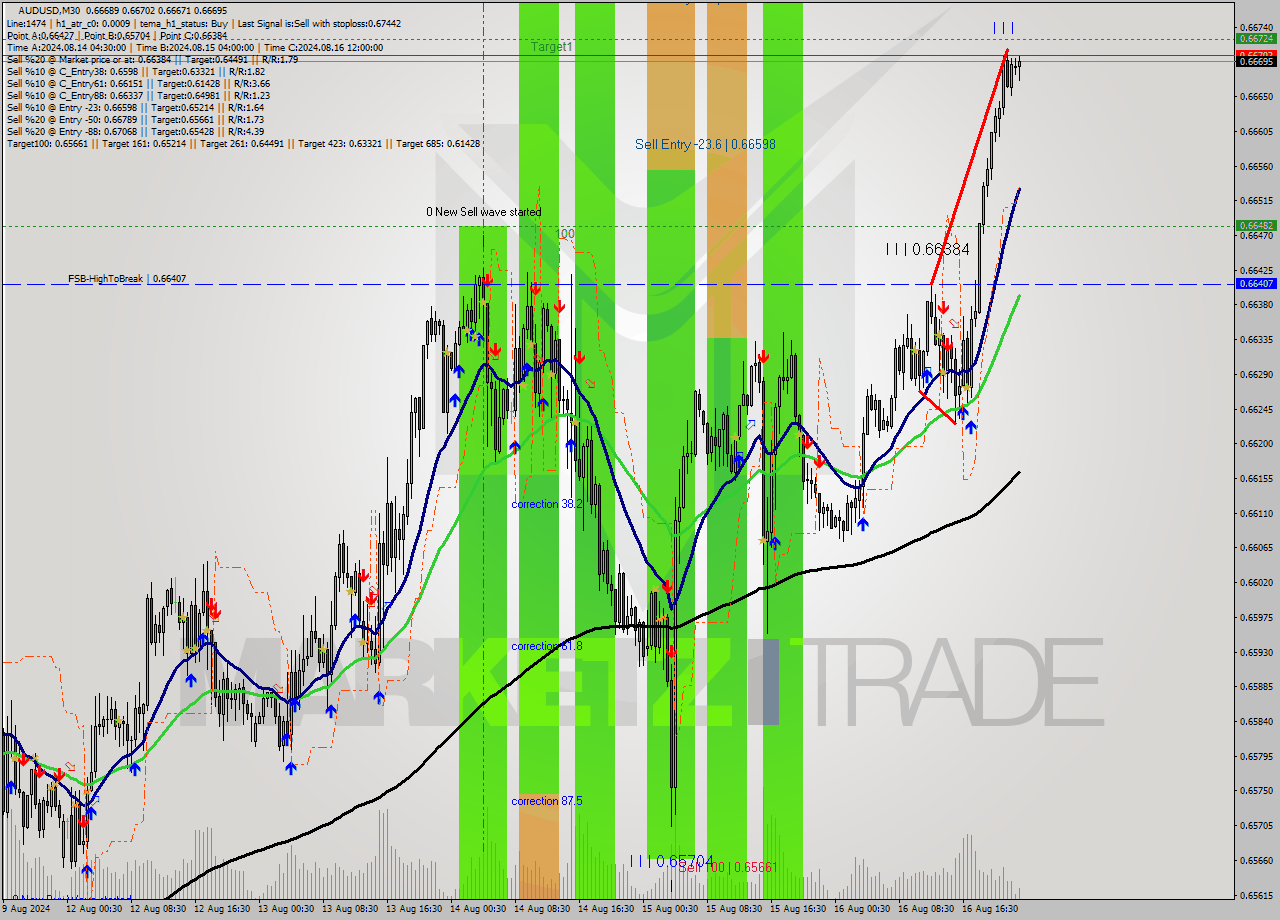The image size is (1280, 920).
Task: Click the 'Sell %10 @ C_Entry88: 0.66337' line
Action: [138, 96]
